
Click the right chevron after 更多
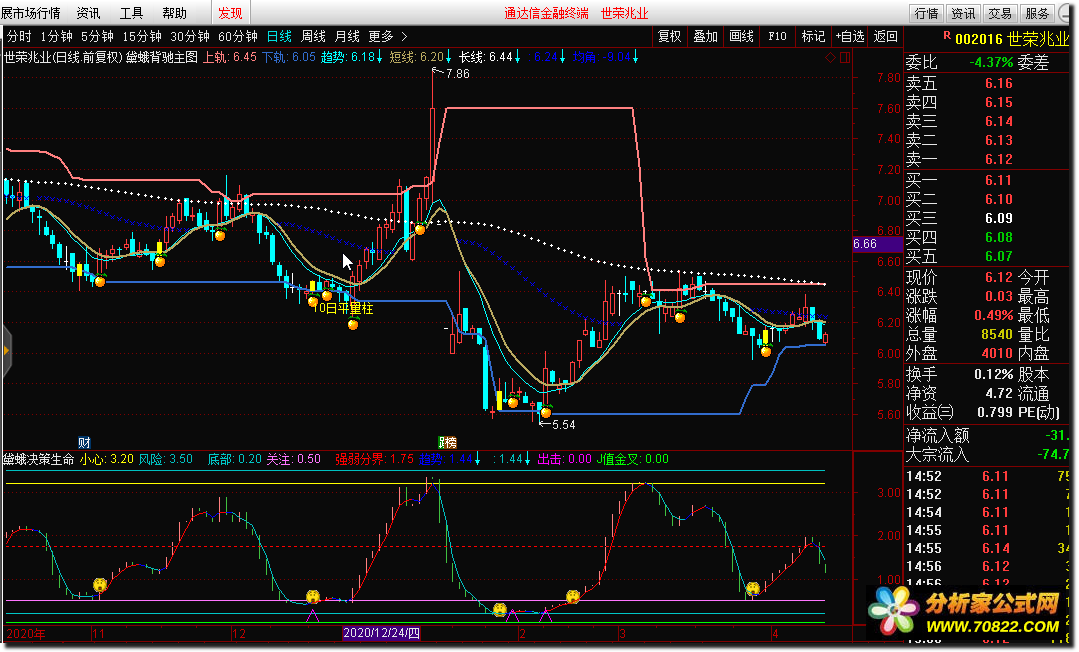pos(404,36)
